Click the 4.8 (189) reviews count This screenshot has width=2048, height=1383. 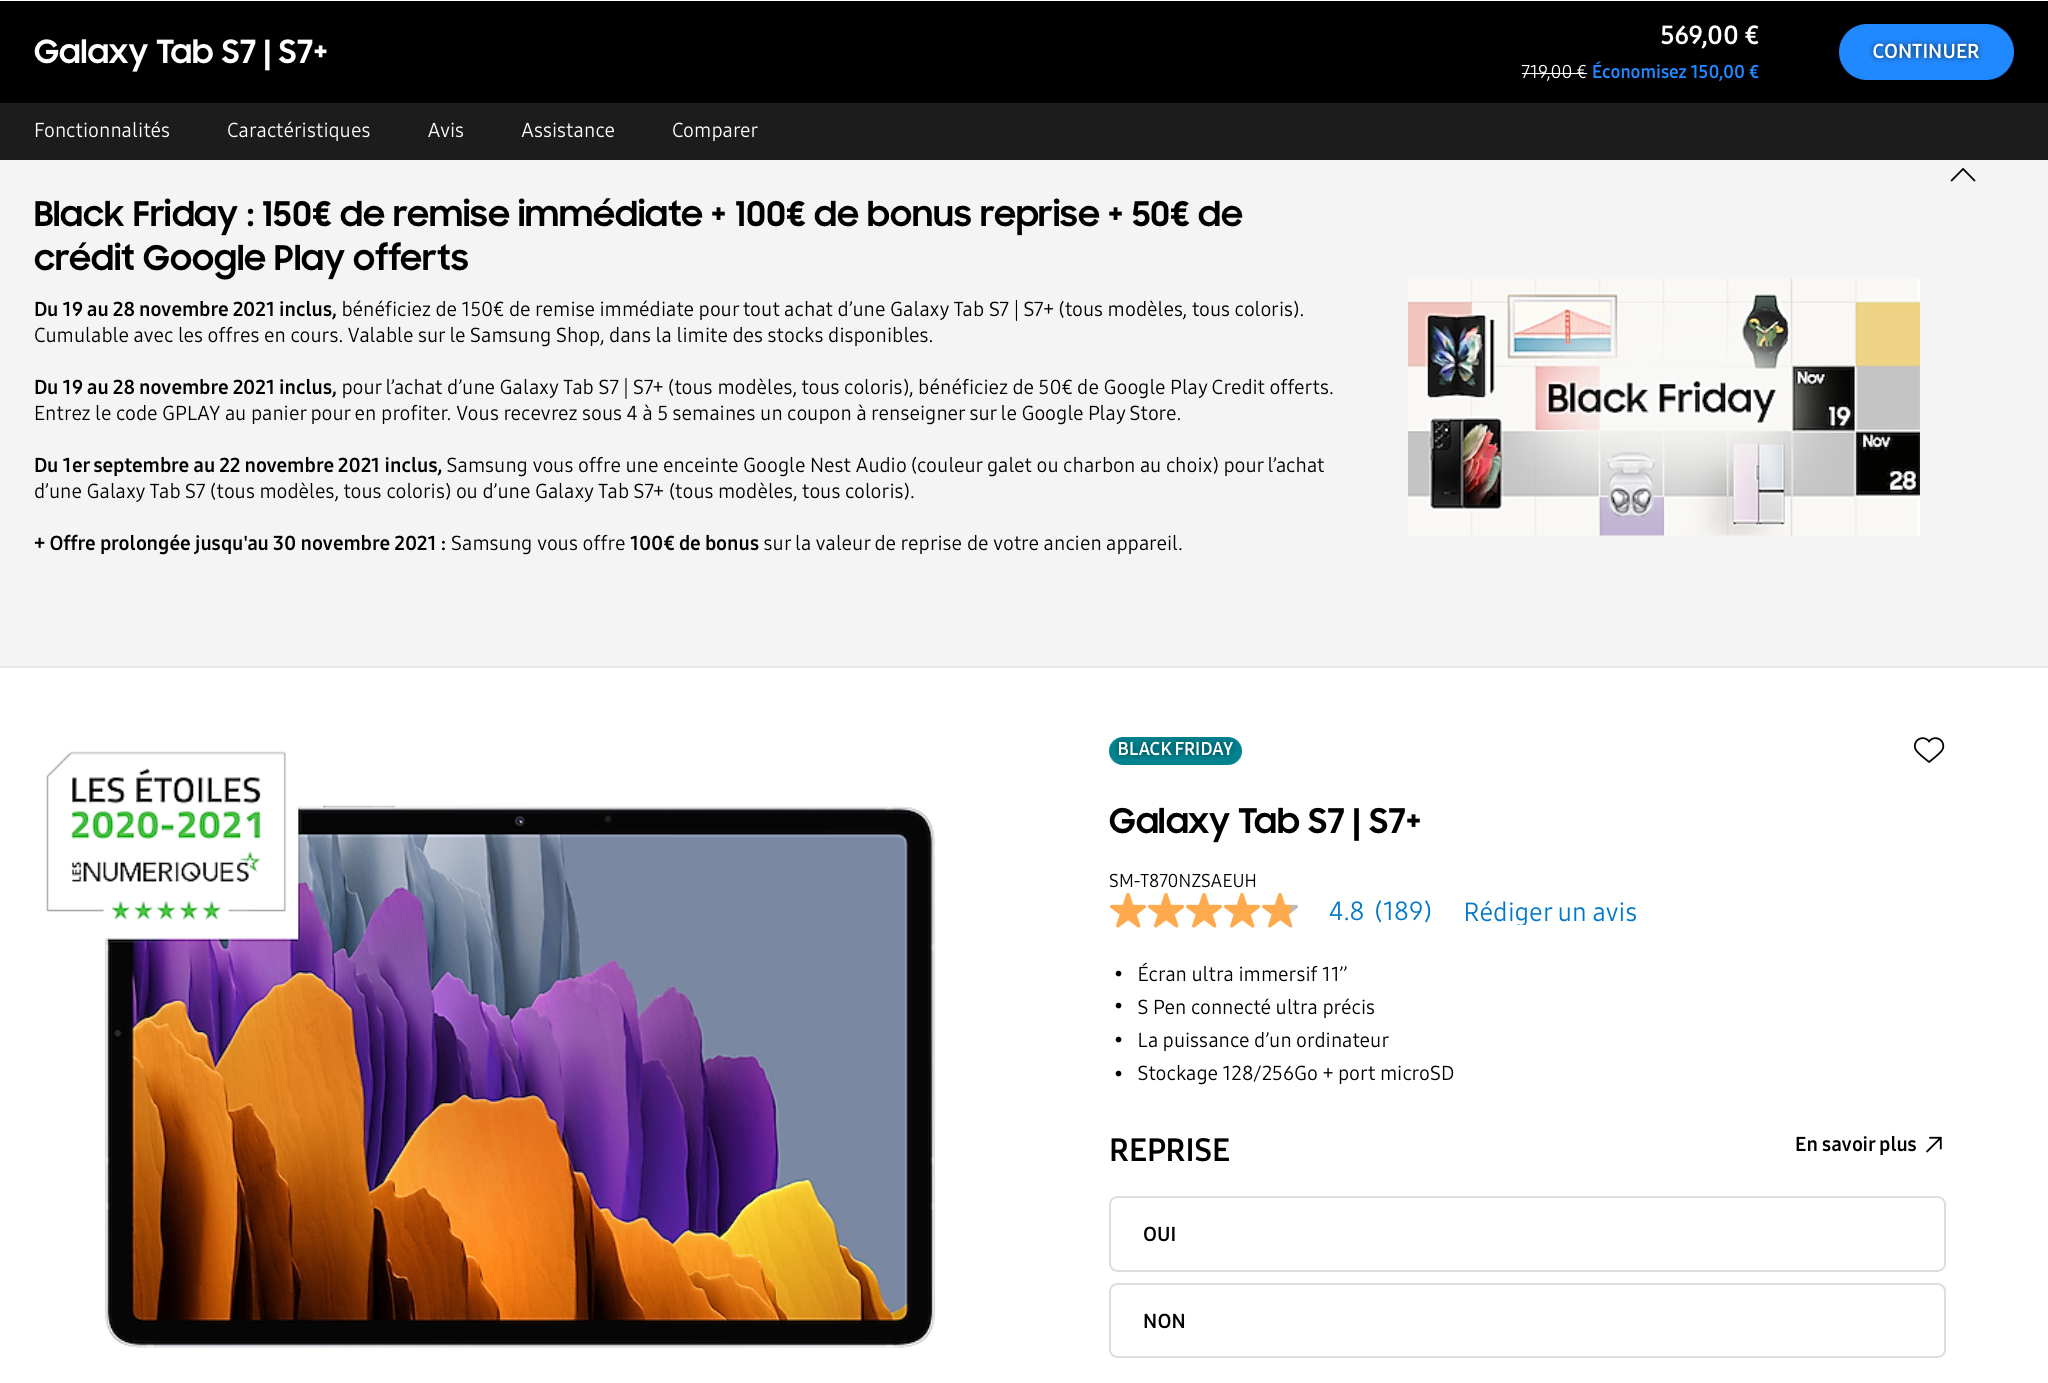click(1379, 911)
